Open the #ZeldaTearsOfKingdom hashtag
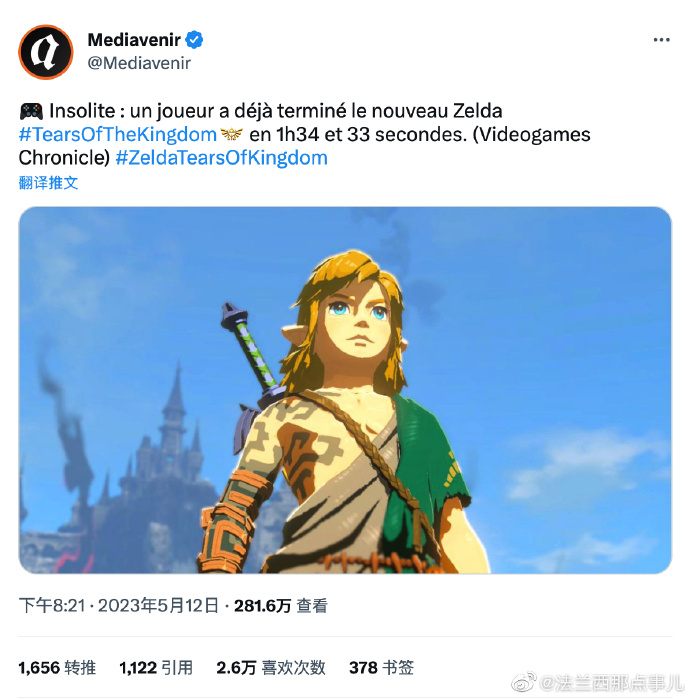Image resolution: width=690 pixels, height=699 pixels. coord(222,158)
